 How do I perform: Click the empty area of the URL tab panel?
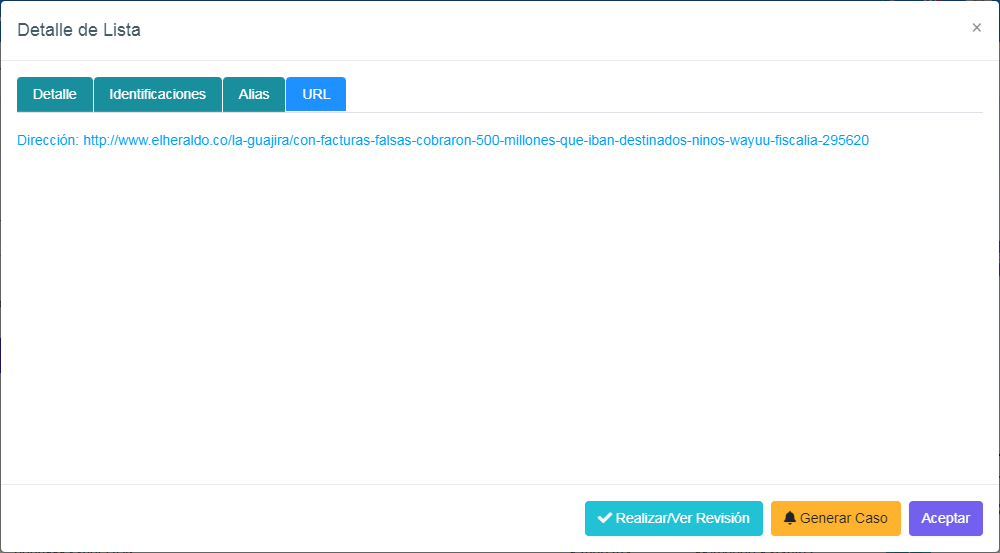coord(500,320)
